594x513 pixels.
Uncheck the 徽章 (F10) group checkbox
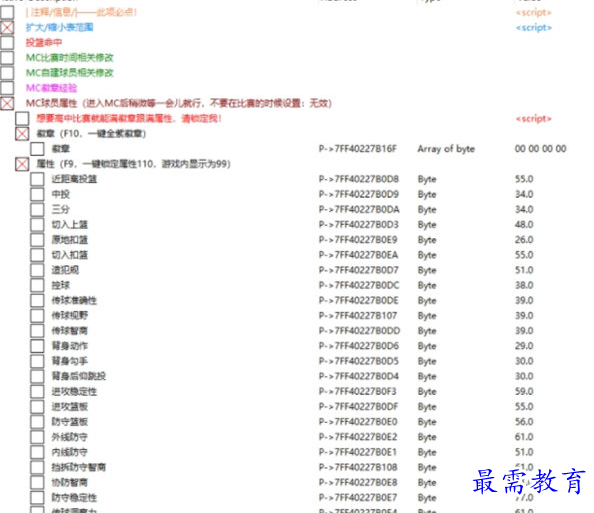pyautogui.click(x=22, y=133)
